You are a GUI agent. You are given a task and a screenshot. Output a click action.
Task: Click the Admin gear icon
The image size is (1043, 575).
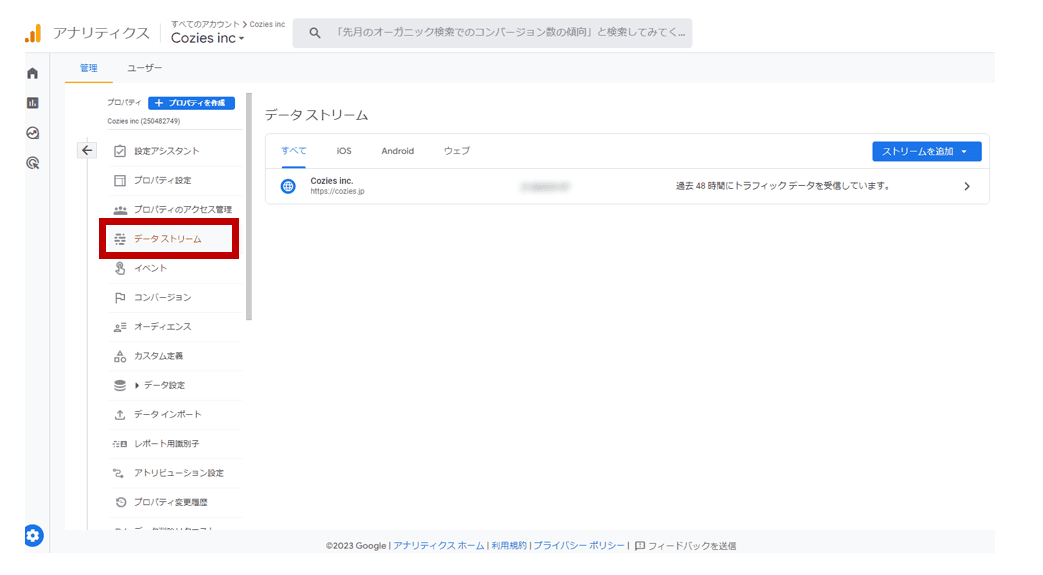pyautogui.click(x=34, y=535)
